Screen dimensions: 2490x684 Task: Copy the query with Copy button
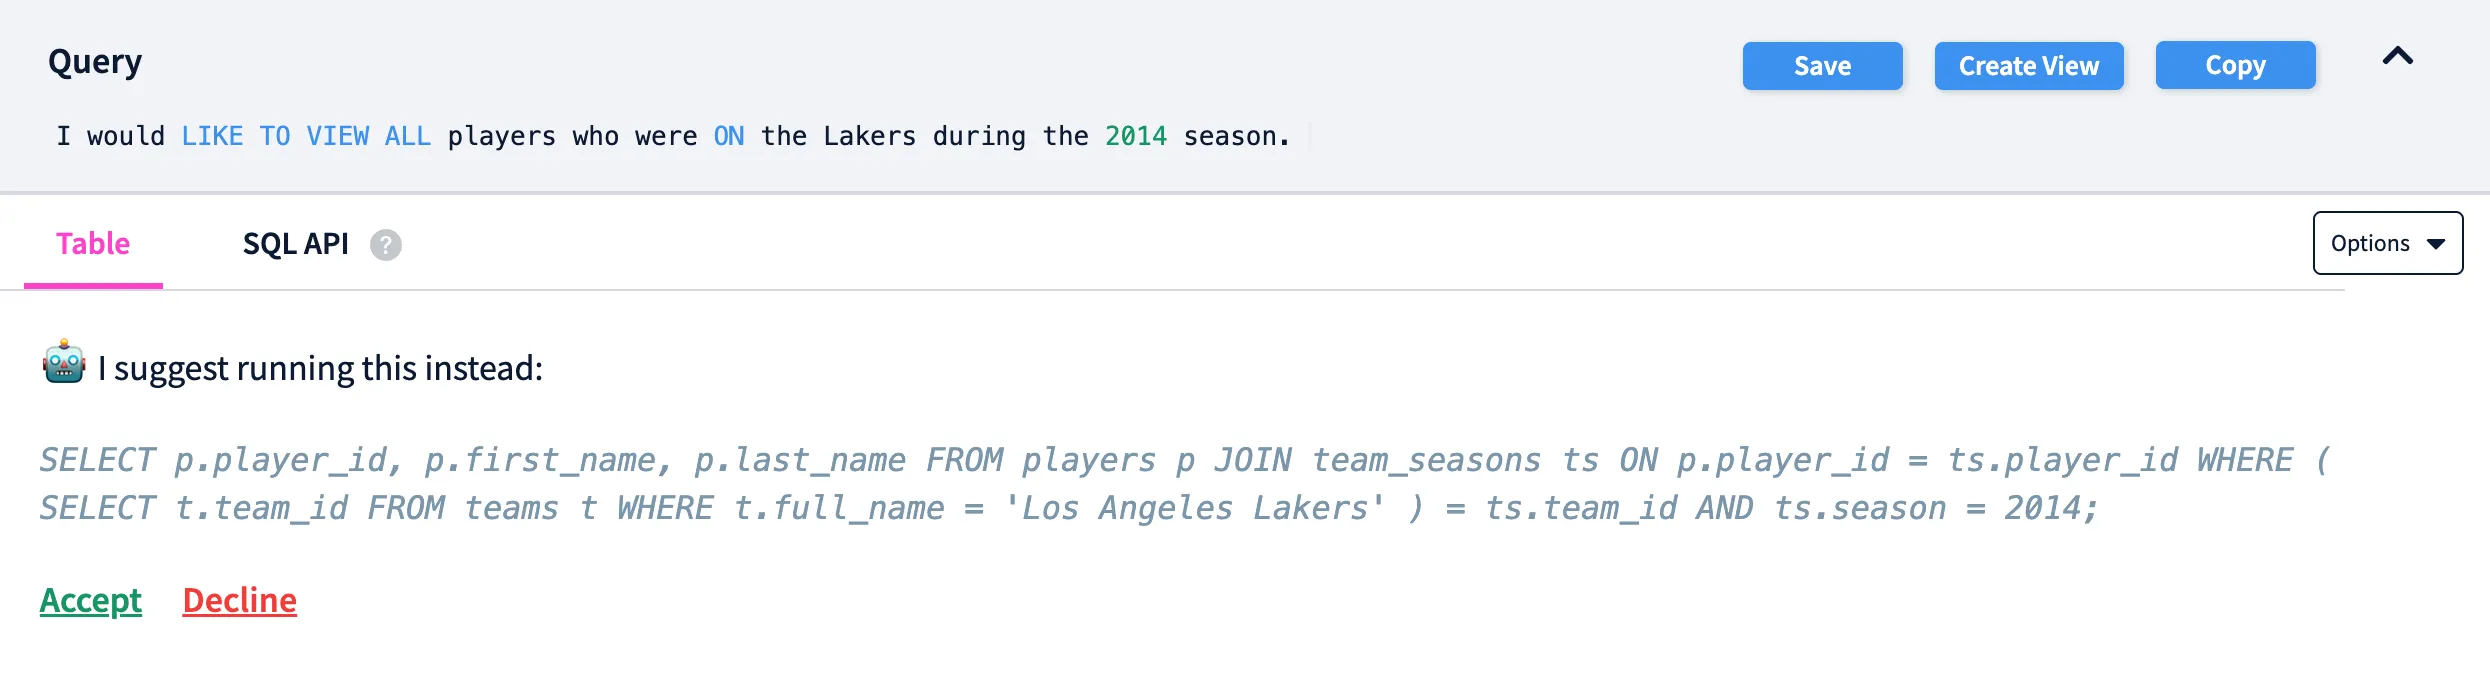click(x=2235, y=66)
